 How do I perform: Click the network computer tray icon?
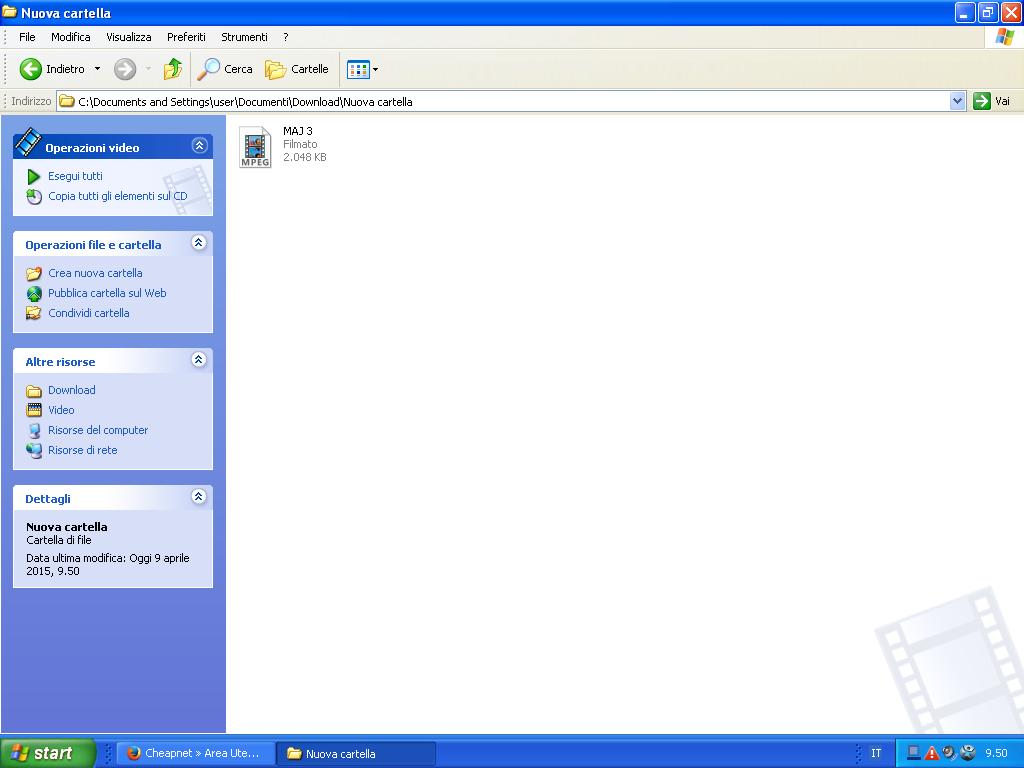tap(914, 753)
